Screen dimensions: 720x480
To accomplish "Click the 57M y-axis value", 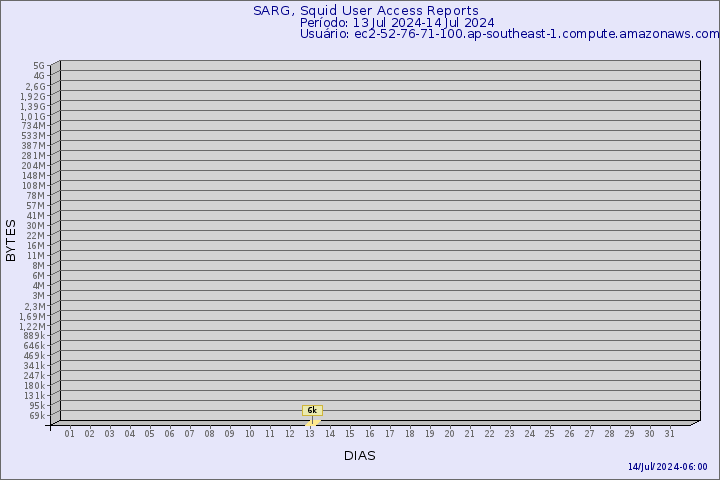I will pos(35,206).
